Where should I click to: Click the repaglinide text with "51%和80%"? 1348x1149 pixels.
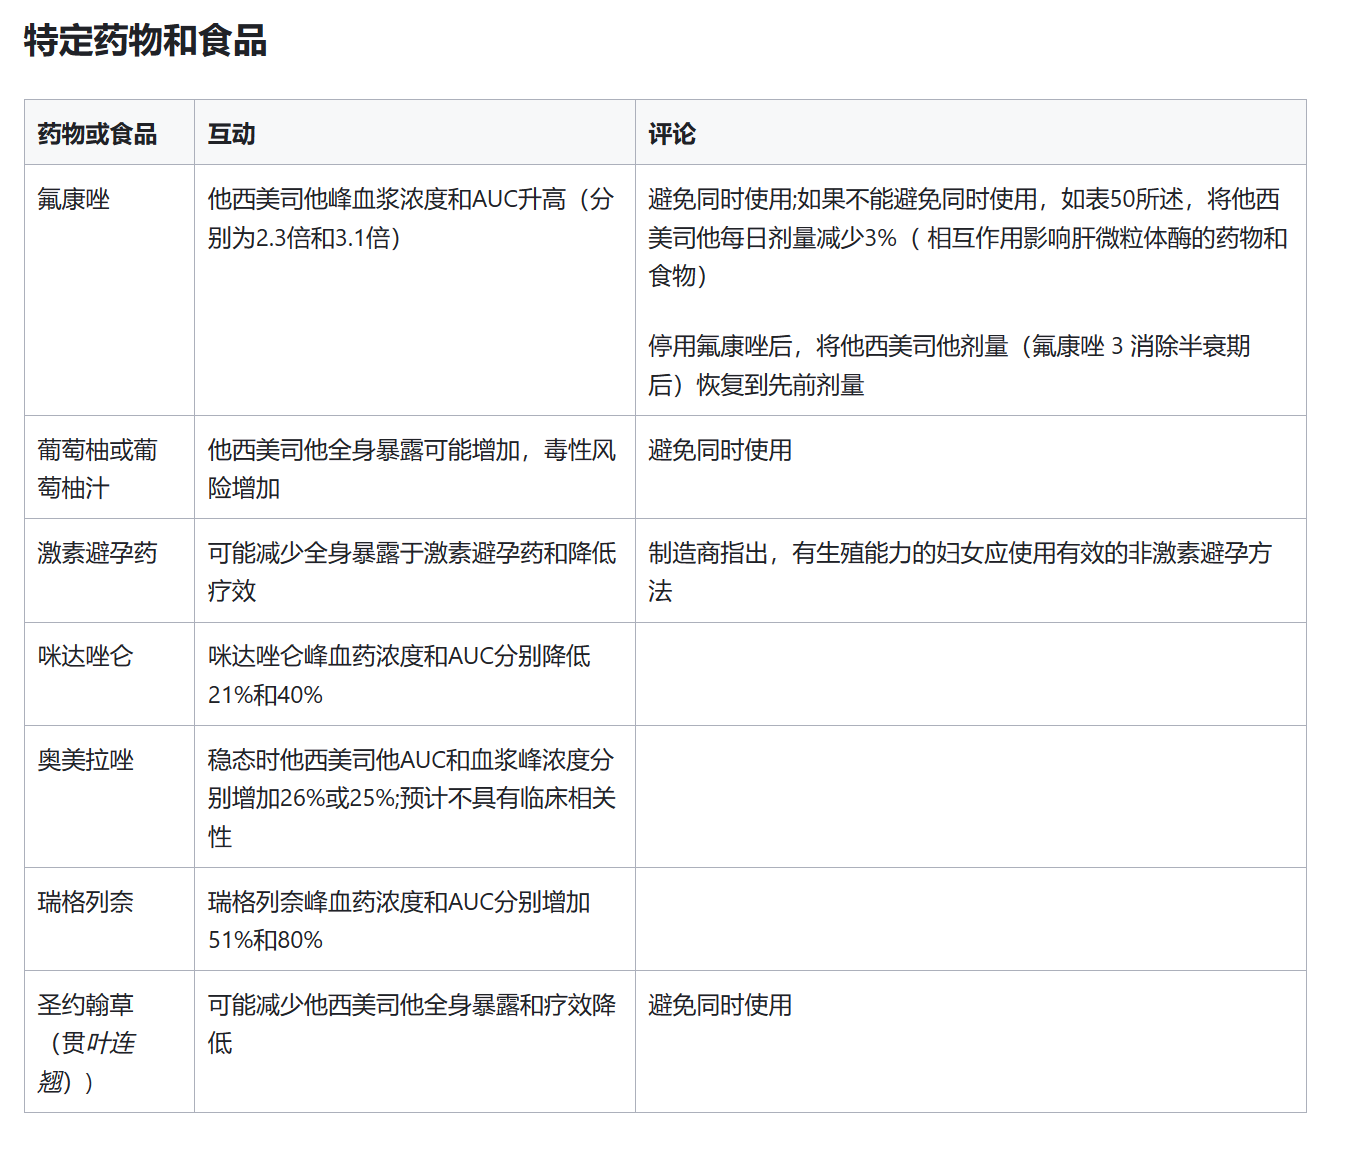(x=399, y=921)
